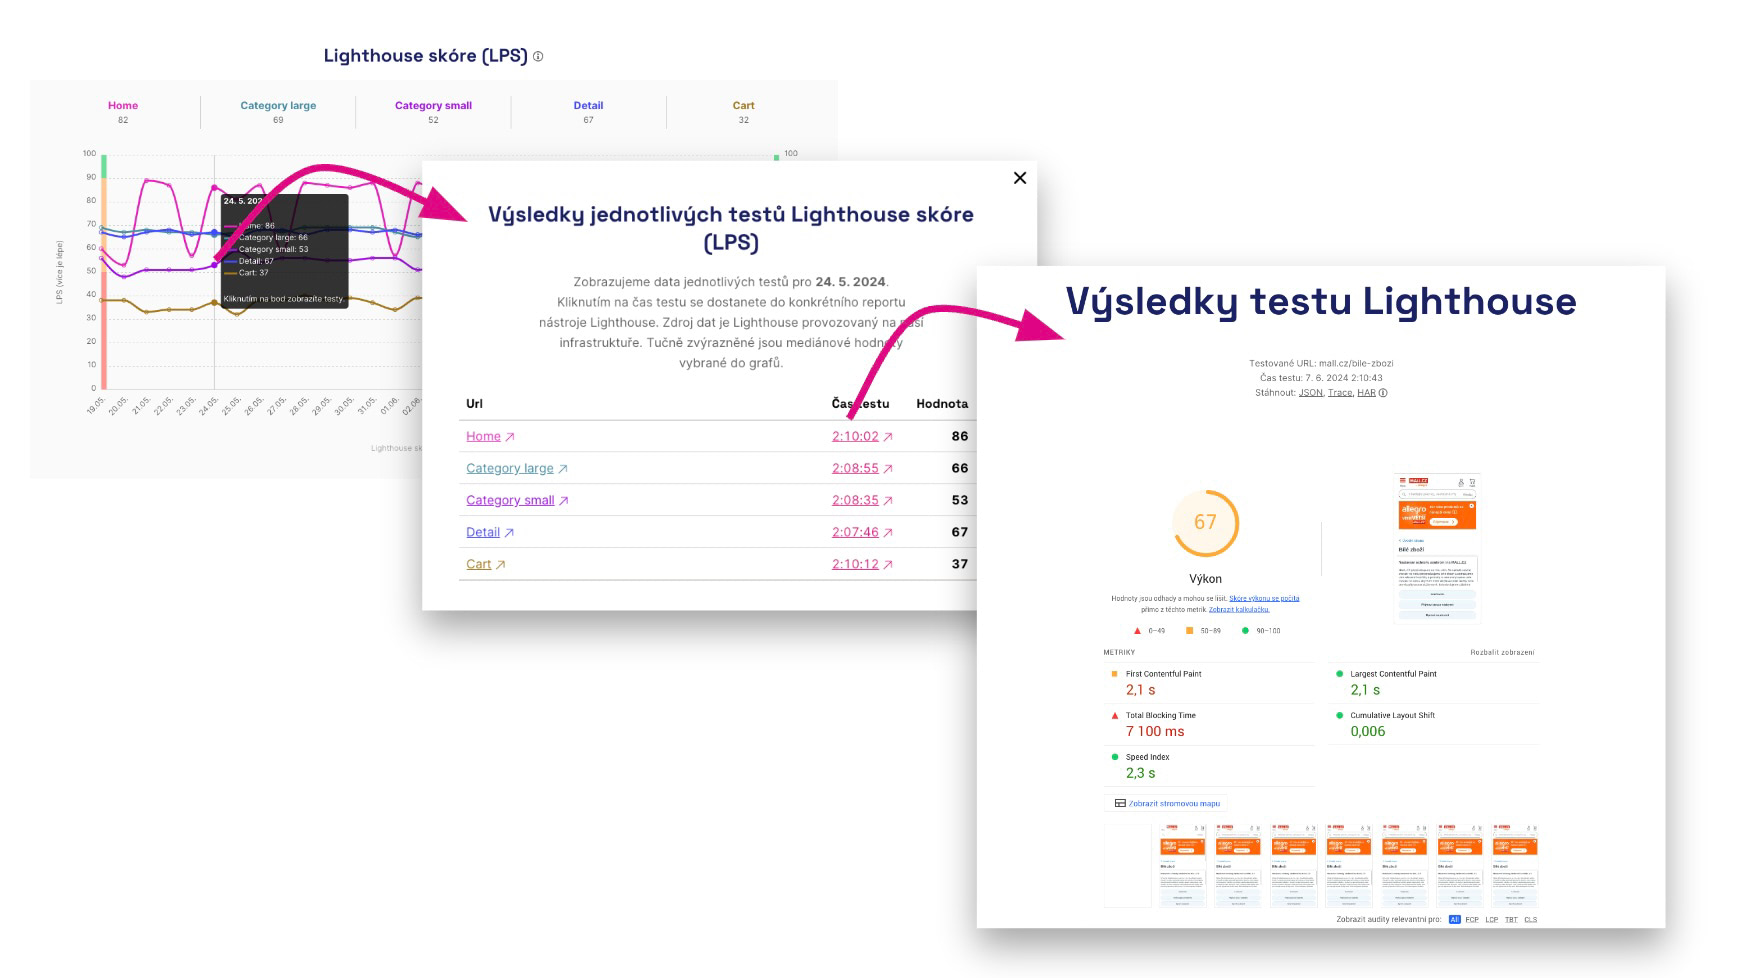Click info icon beside Lighthouse skóre title
Viewport: 1737px width, 978px height.
pos(538,57)
